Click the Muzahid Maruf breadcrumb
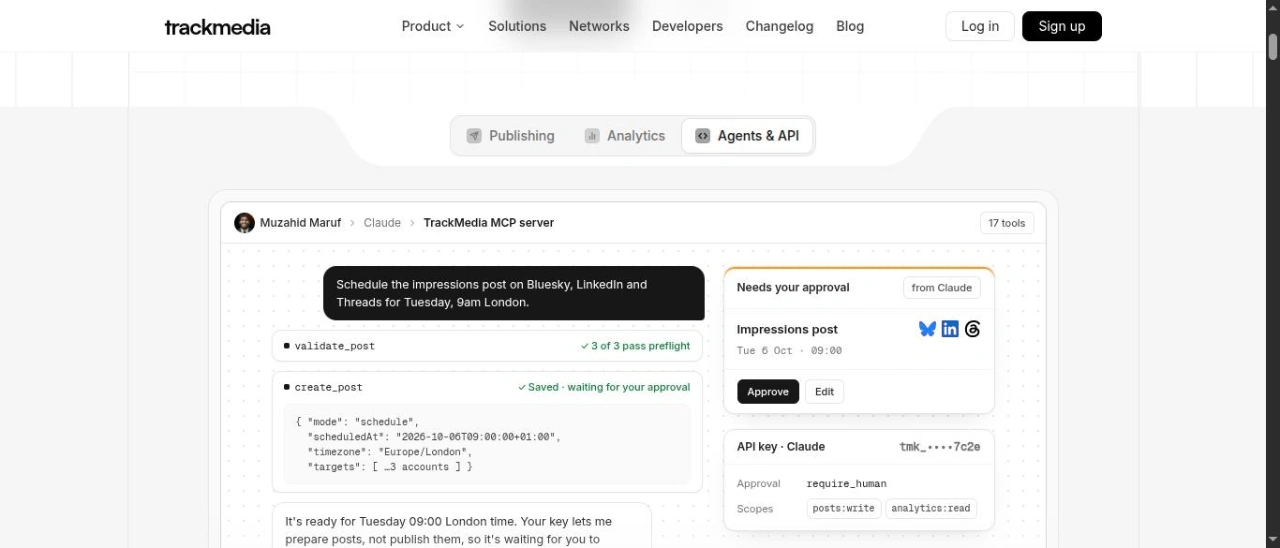 [300, 223]
